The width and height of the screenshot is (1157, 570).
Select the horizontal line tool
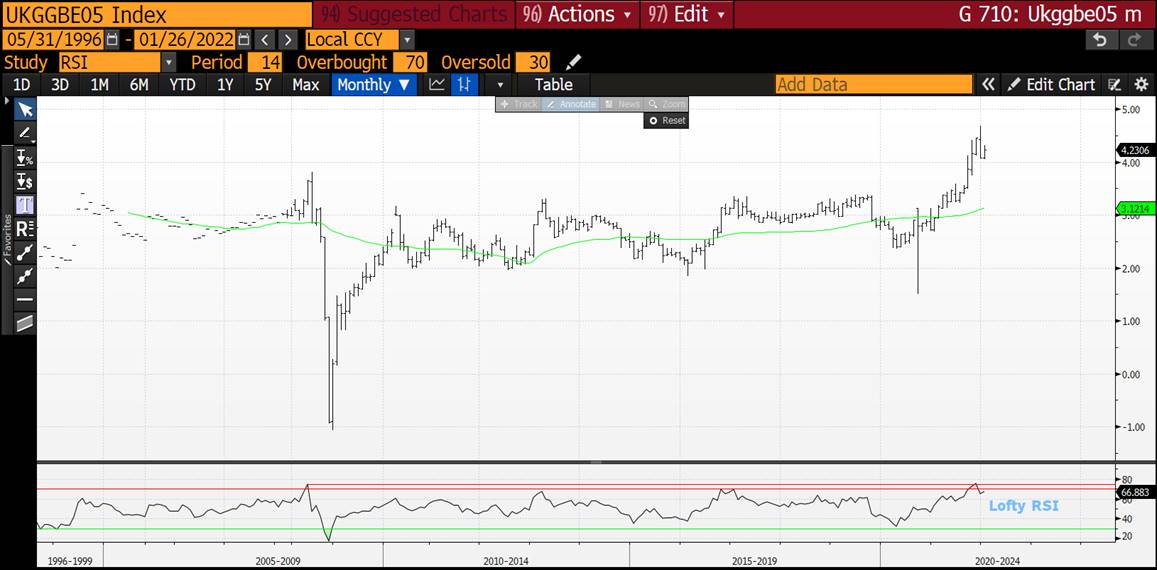(x=26, y=299)
